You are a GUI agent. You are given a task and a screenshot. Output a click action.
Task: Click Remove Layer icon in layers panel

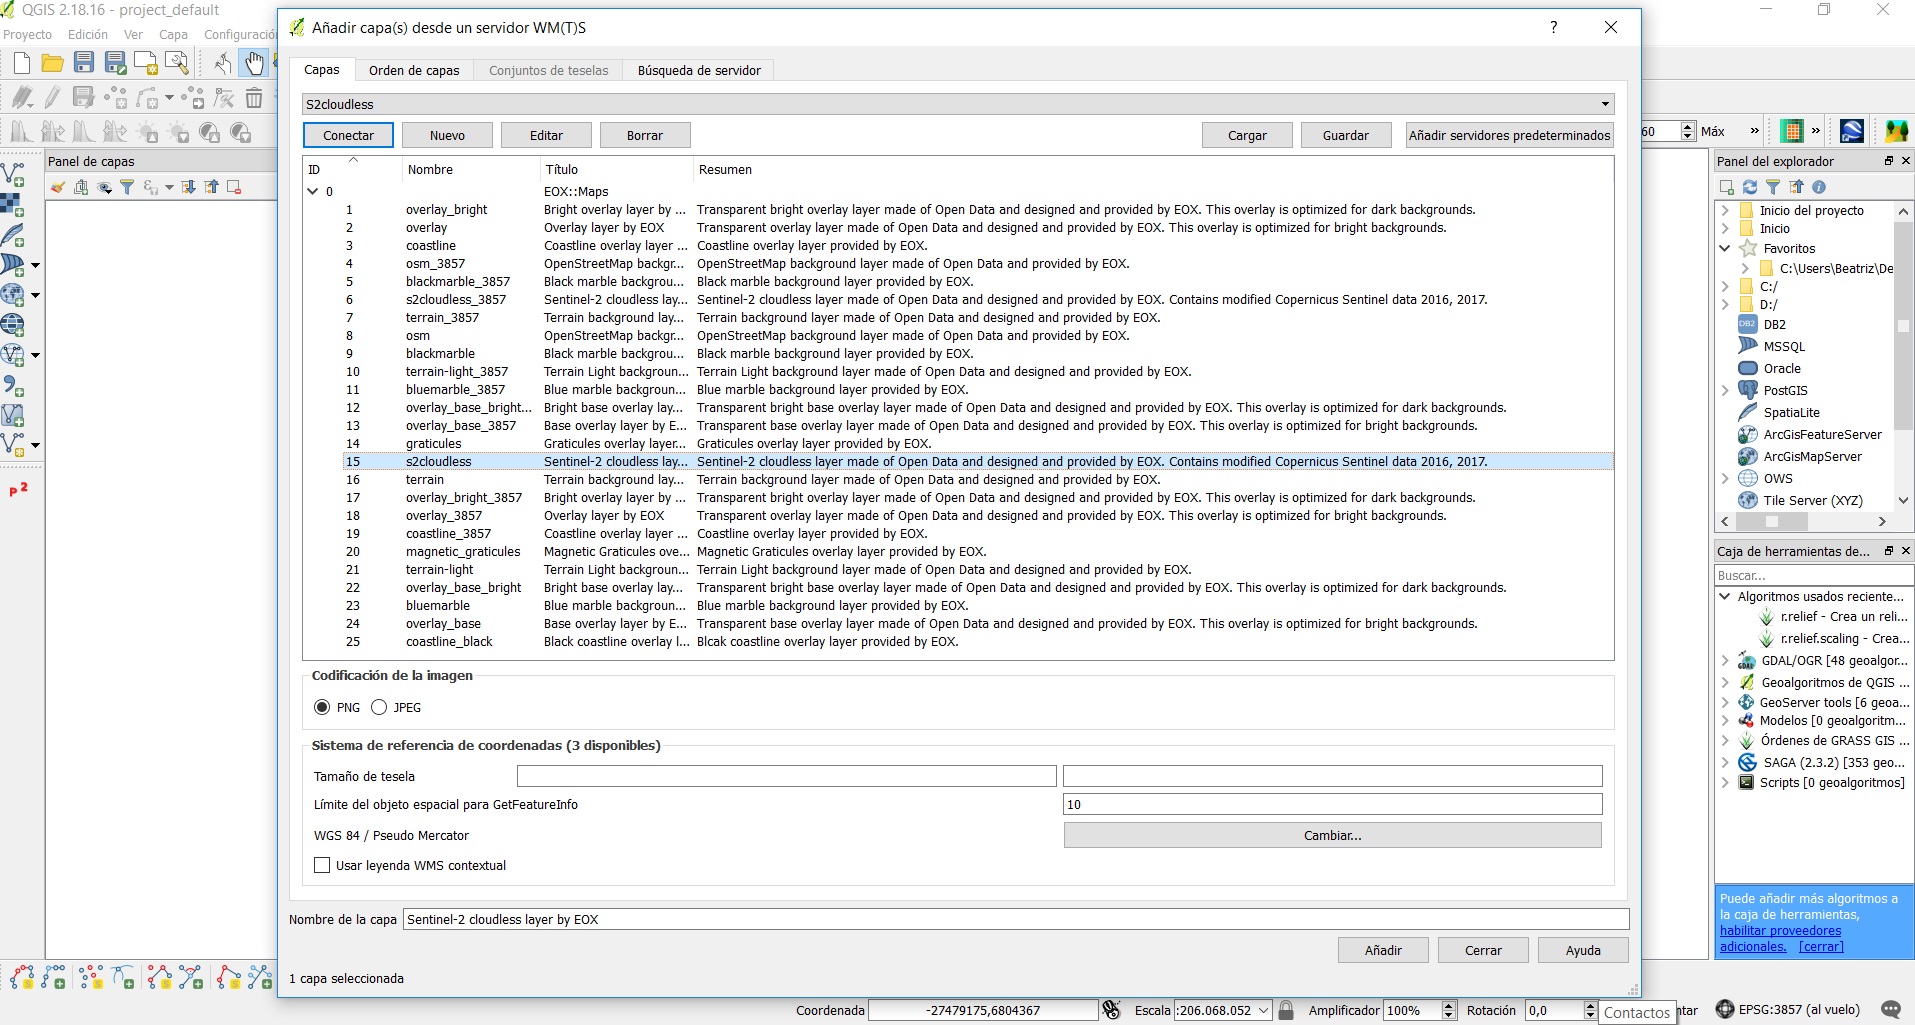[x=234, y=187]
